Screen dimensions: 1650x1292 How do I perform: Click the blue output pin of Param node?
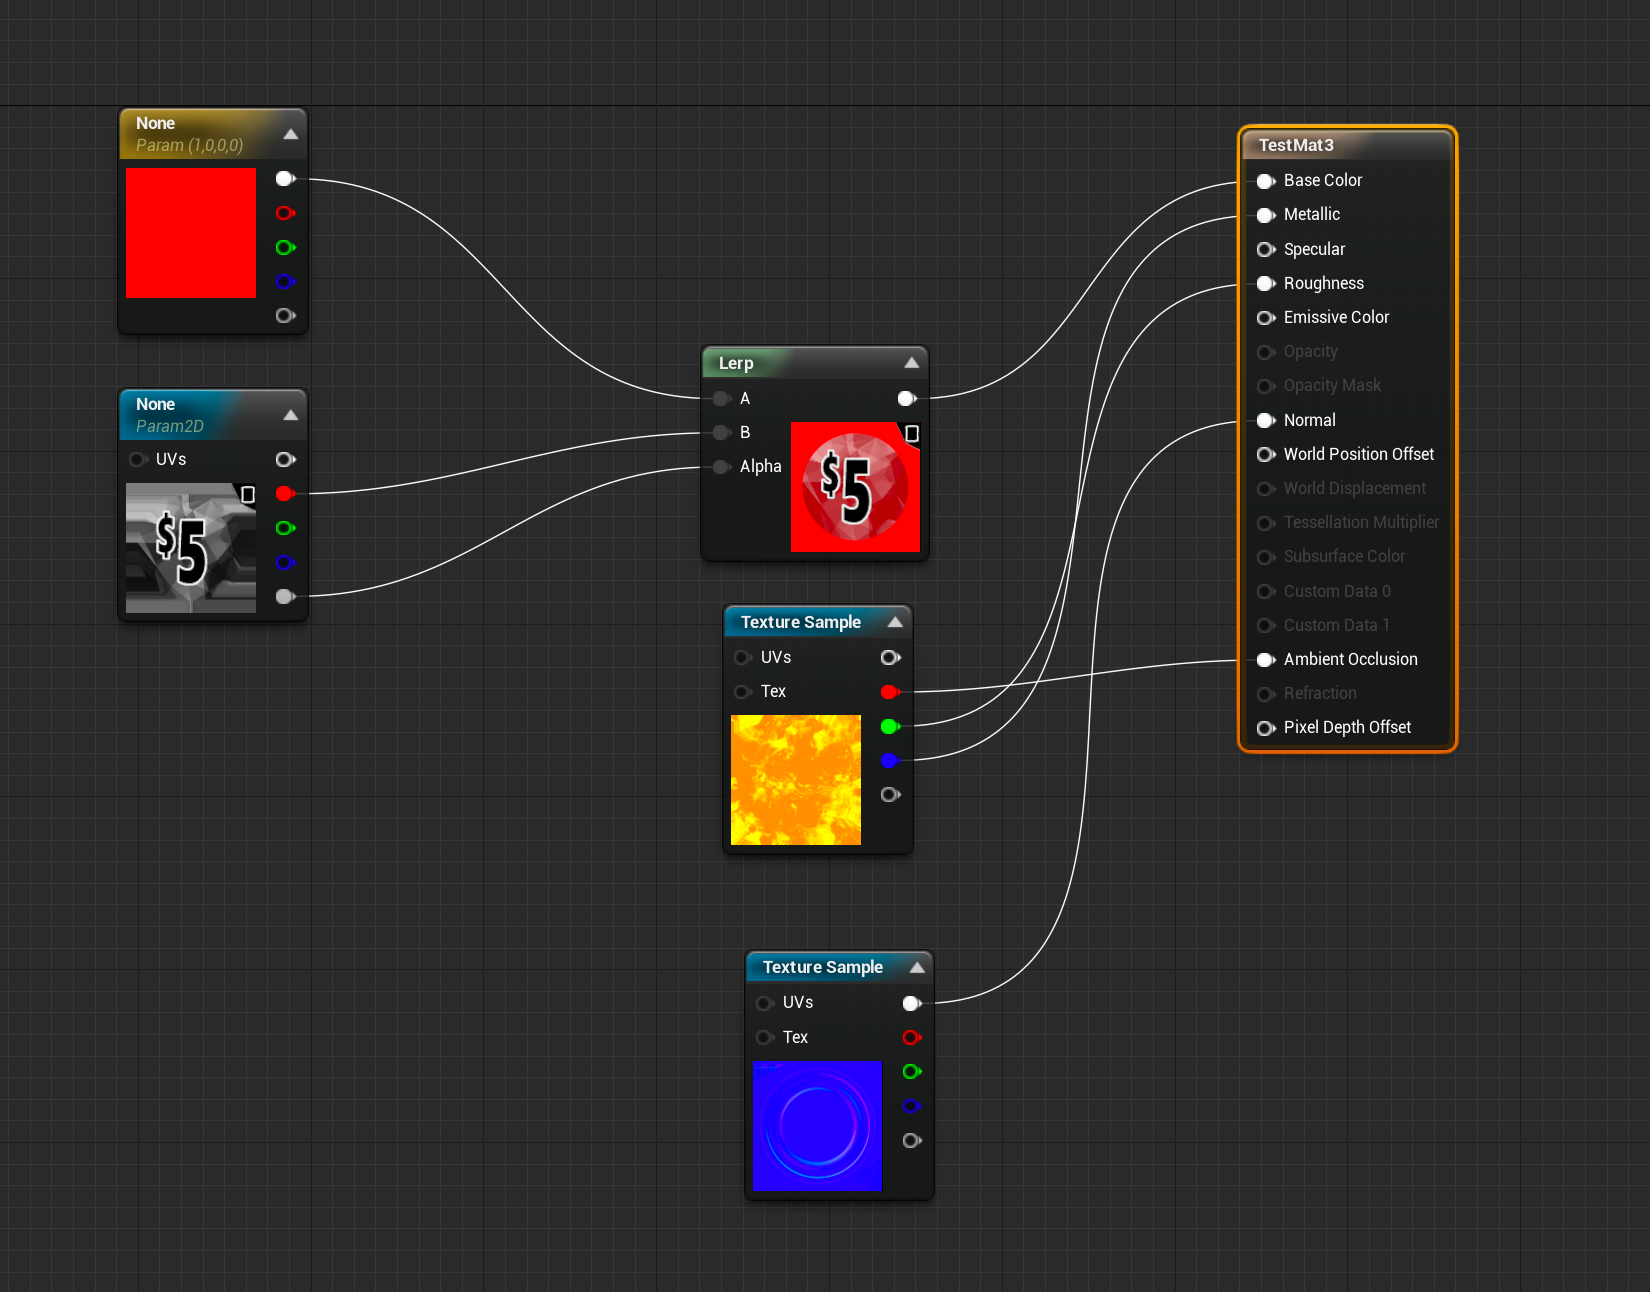point(285,281)
